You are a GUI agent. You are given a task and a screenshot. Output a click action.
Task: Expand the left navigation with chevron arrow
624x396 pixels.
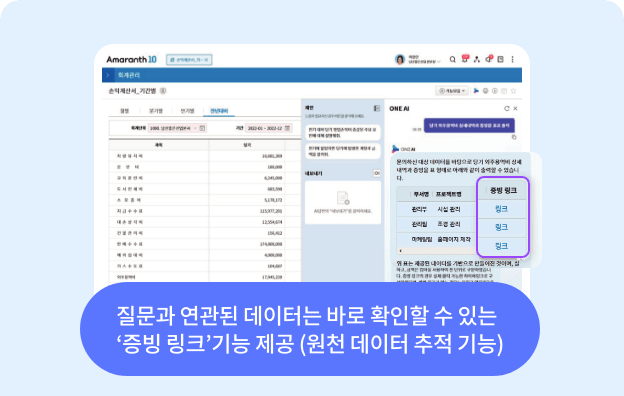point(108,75)
